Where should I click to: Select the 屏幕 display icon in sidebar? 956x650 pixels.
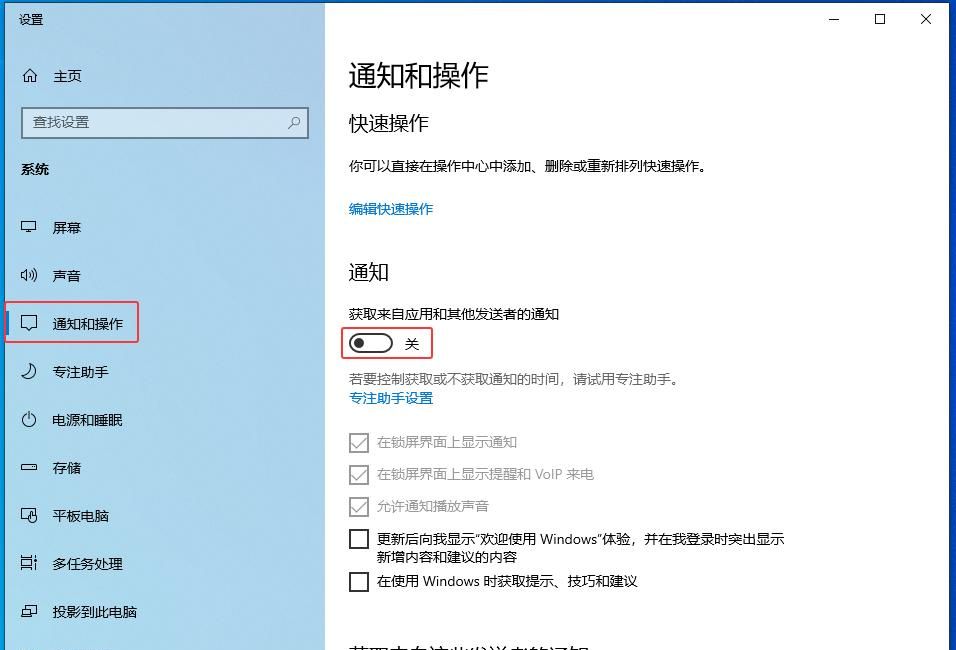28,227
